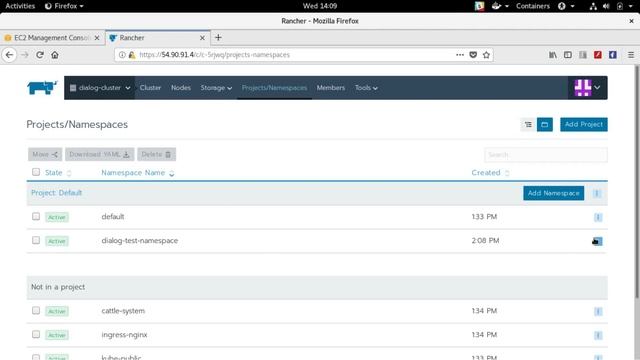Show site information icon in address bar

(122, 55)
